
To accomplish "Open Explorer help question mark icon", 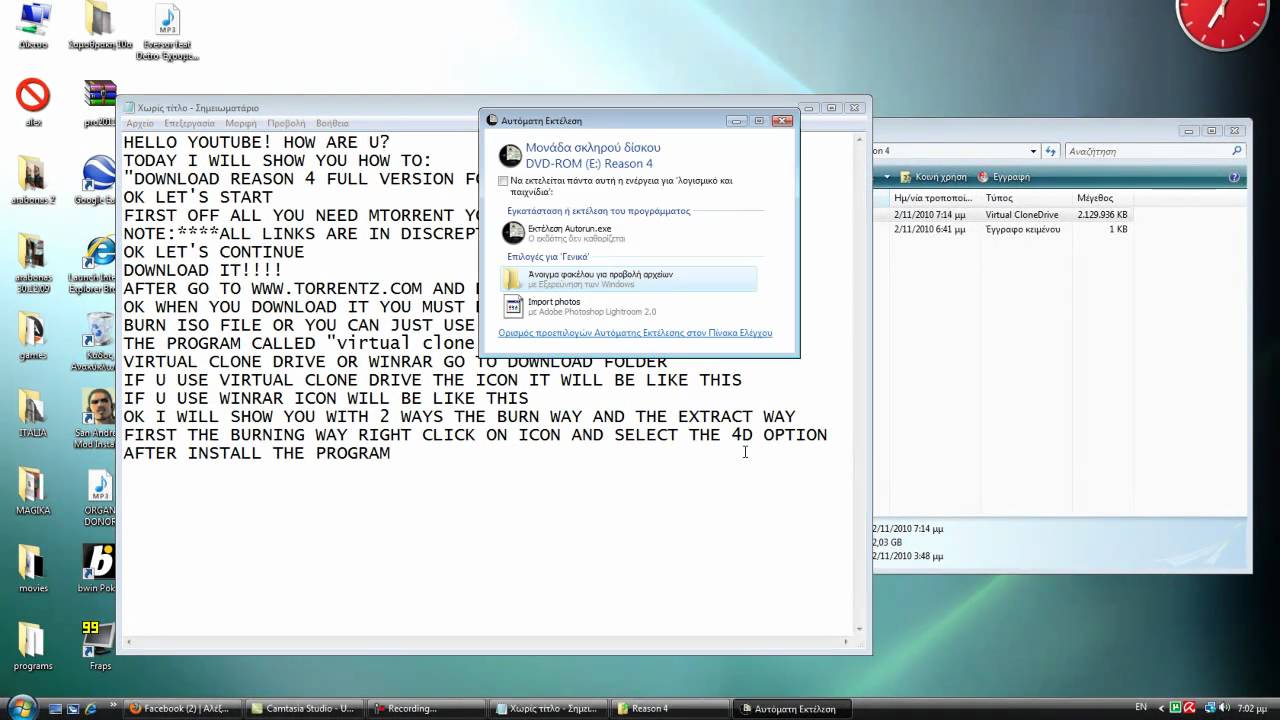I will (x=1233, y=177).
